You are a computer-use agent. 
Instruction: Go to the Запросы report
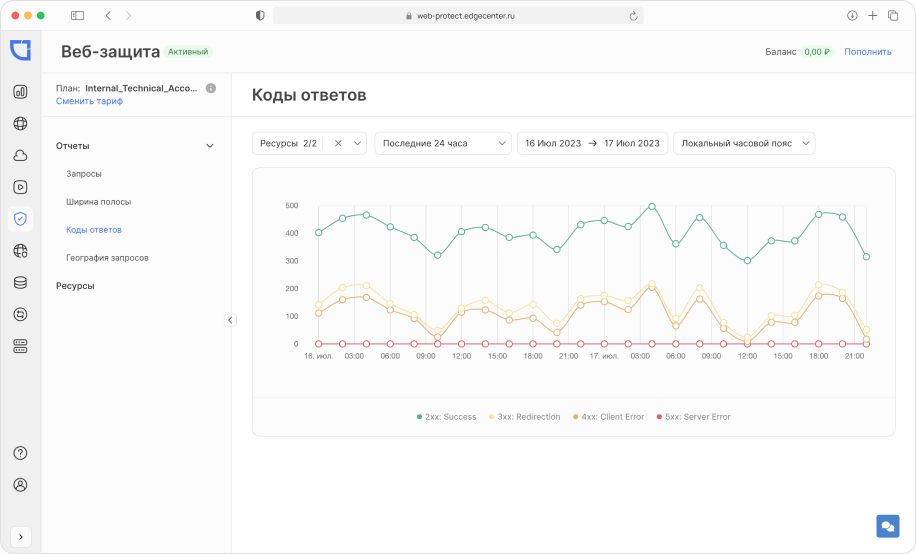click(x=84, y=174)
